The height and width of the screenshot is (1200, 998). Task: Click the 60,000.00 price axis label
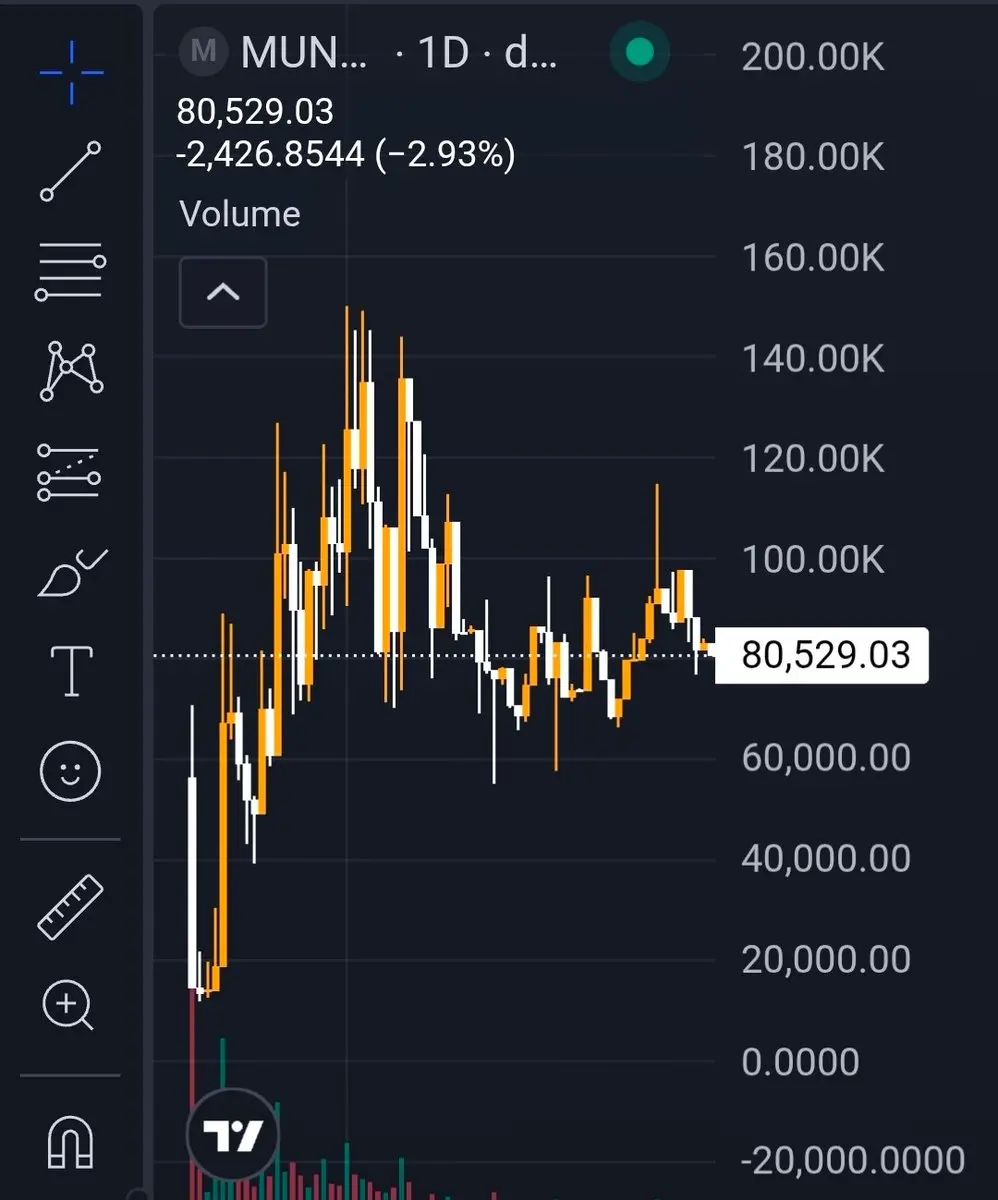(827, 757)
